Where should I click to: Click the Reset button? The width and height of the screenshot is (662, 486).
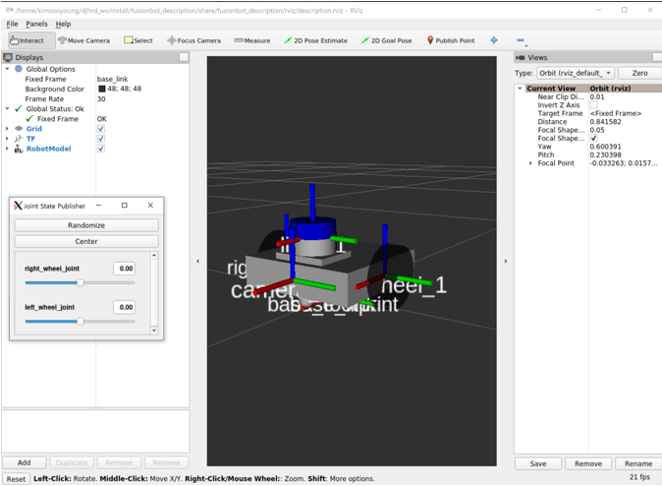(16, 479)
